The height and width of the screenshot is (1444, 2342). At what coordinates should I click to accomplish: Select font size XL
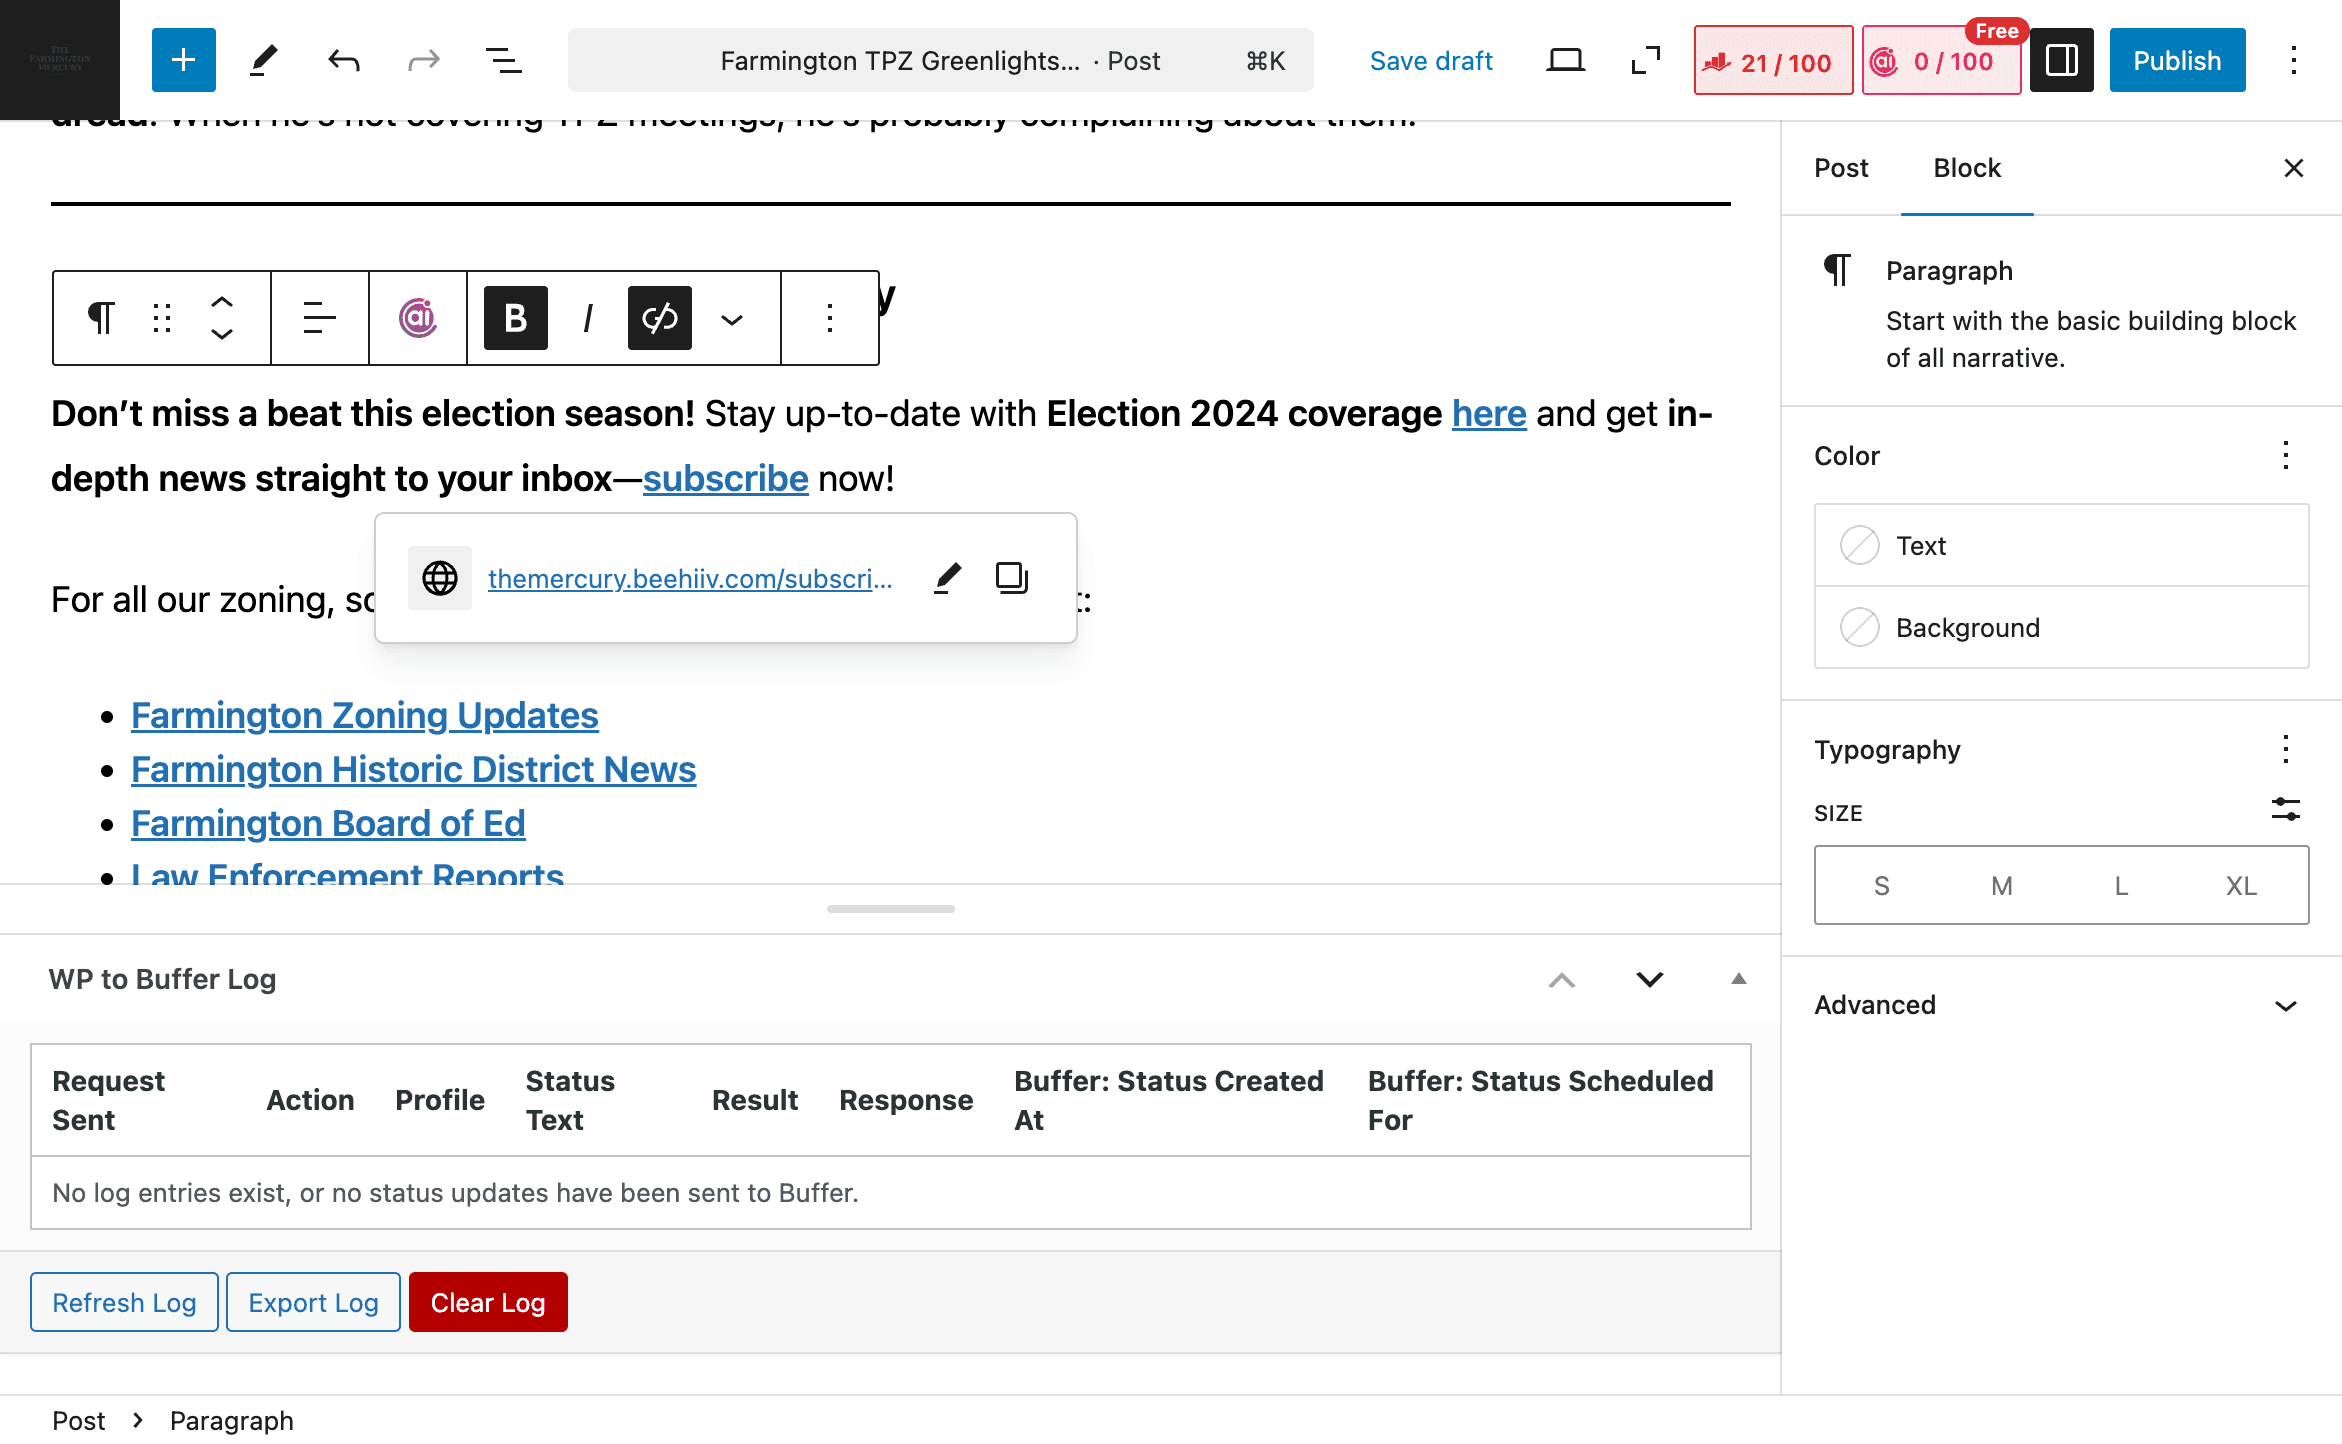pyautogui.click(x=2241, y=885)
